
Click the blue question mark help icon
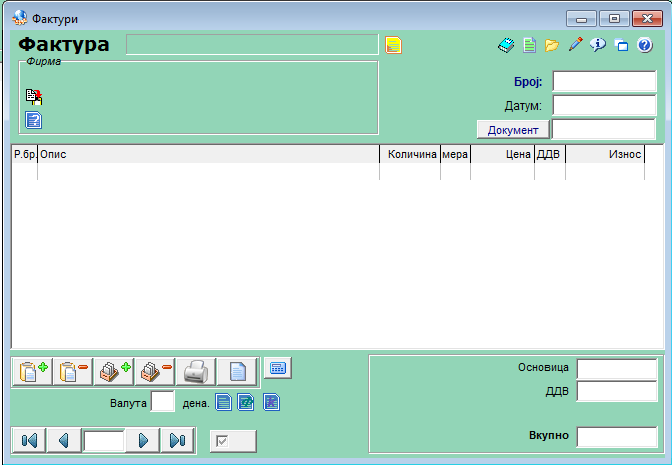click(645, 45)
